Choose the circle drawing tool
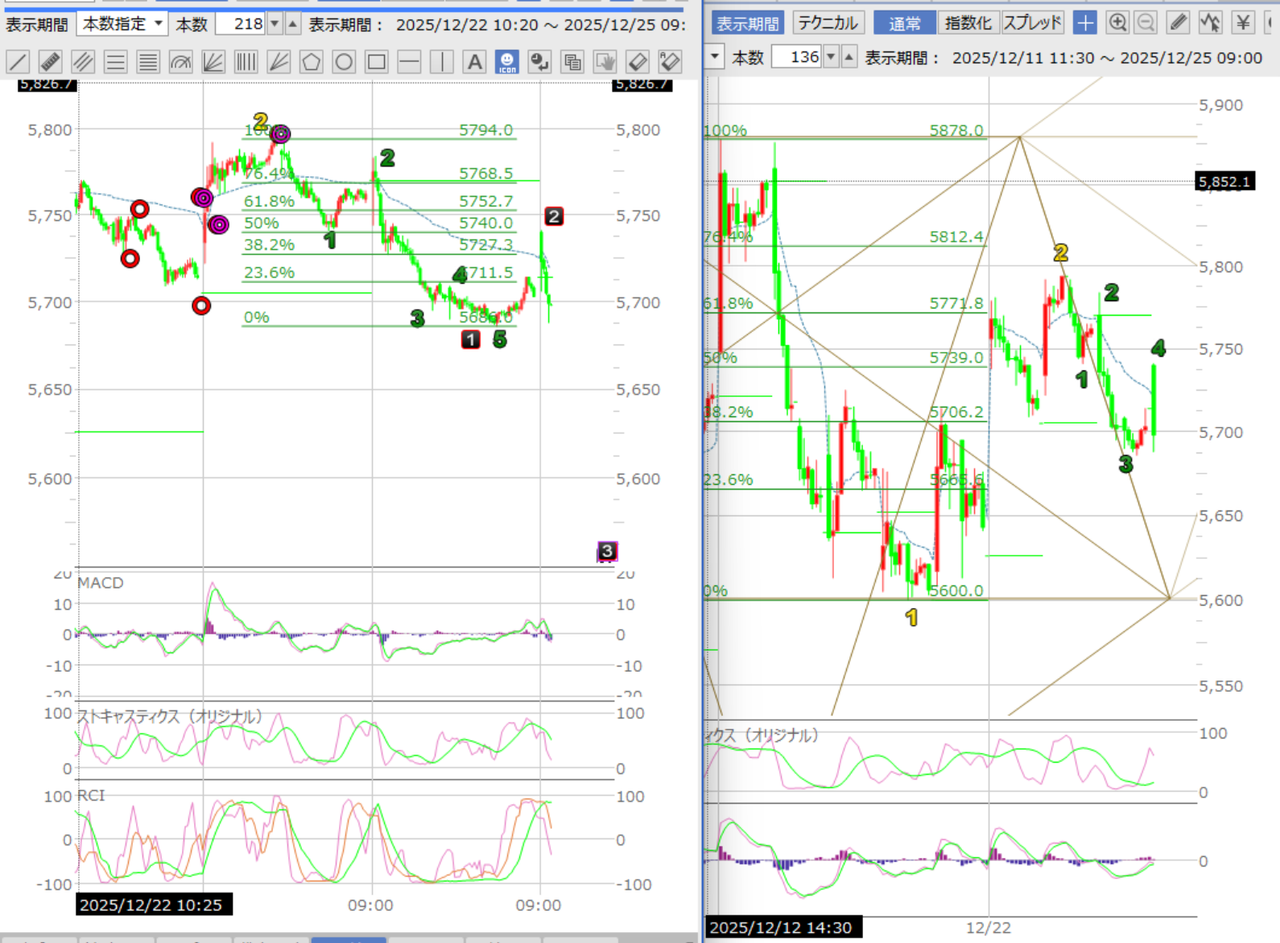The height and width of the screenshot is (943, 1280). pos(344,62)
